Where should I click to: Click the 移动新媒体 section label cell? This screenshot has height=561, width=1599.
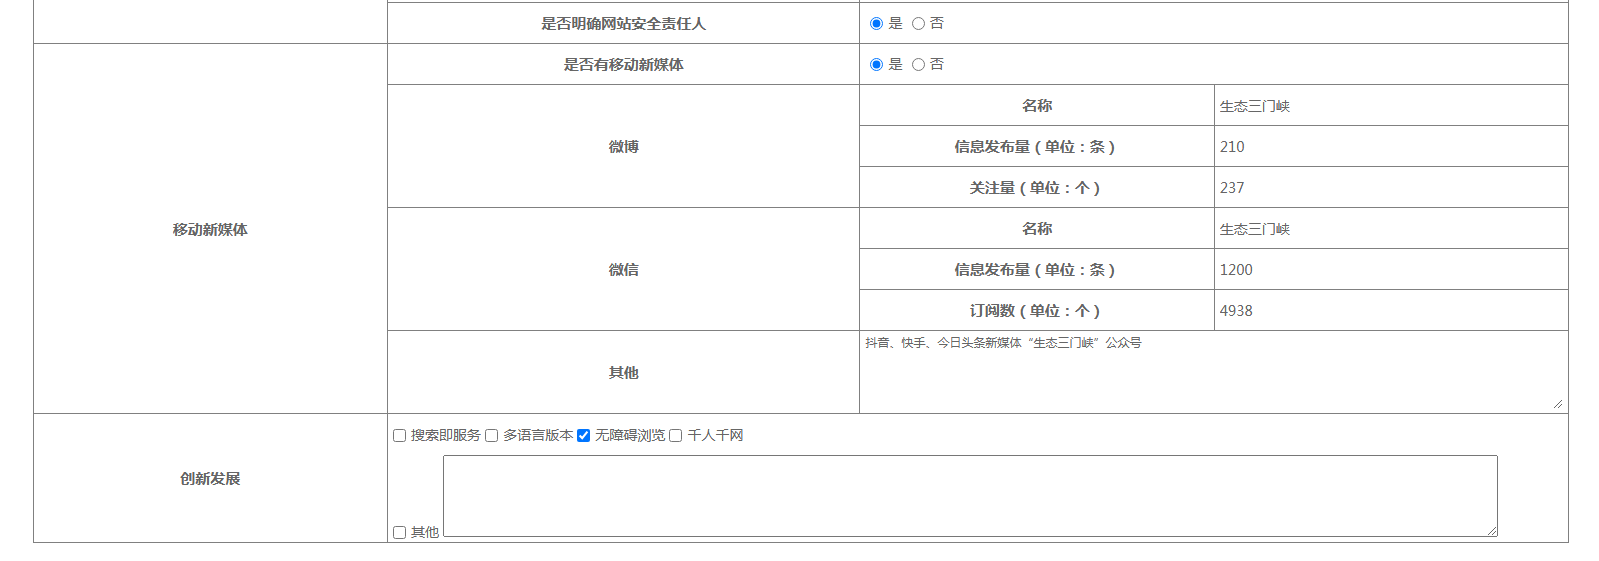click(210, 230)
